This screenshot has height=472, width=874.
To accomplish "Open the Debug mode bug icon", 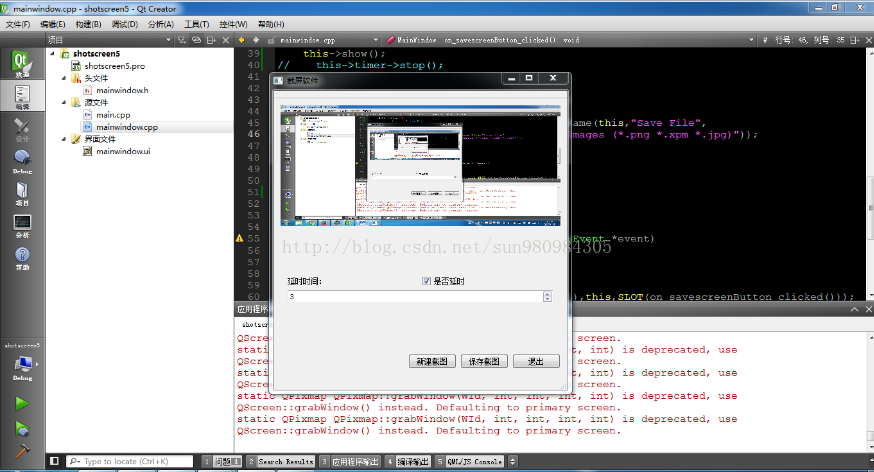I will coord(21,161).
